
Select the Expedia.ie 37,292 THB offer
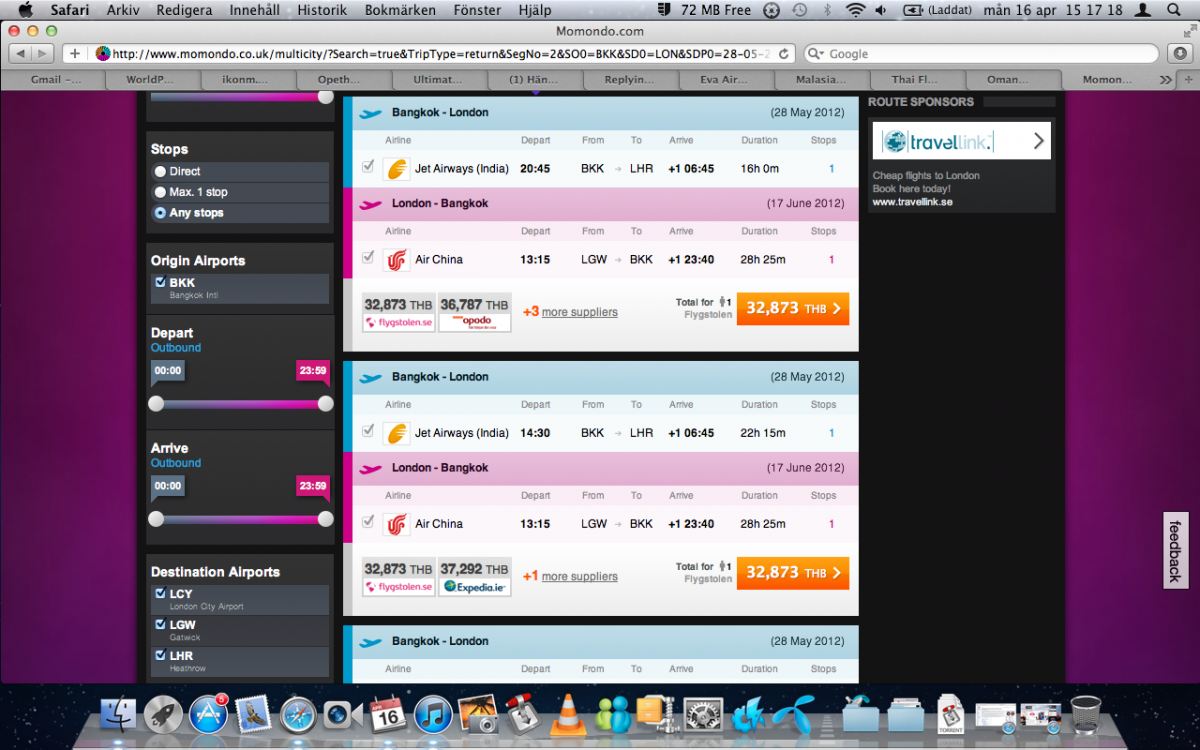tap(475, 577)
